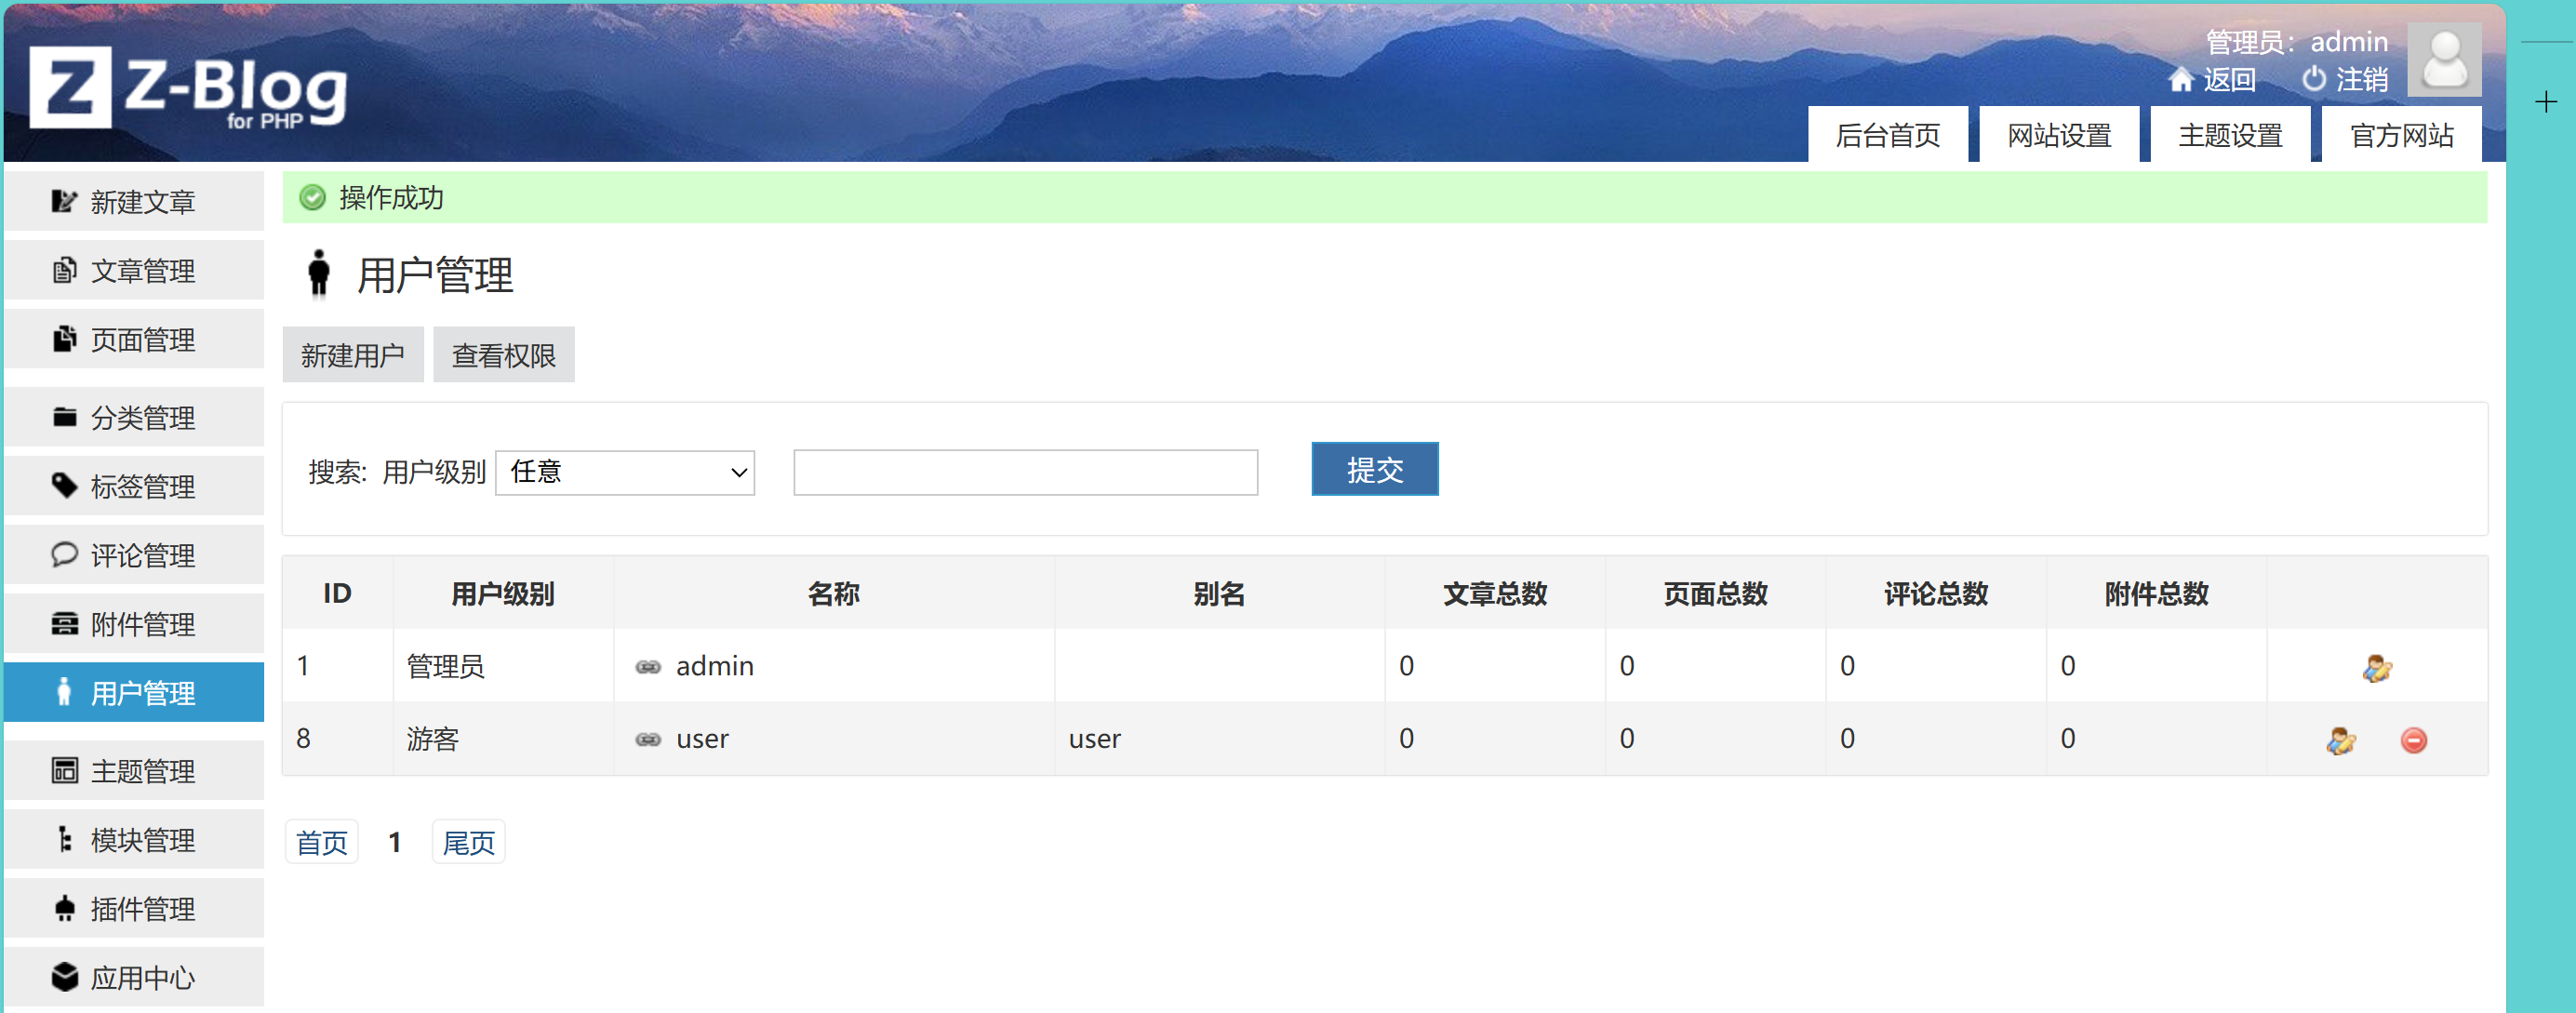Open the link icon beside admin name
This screenshot has width=2576, height=1013.
[648, 667]
